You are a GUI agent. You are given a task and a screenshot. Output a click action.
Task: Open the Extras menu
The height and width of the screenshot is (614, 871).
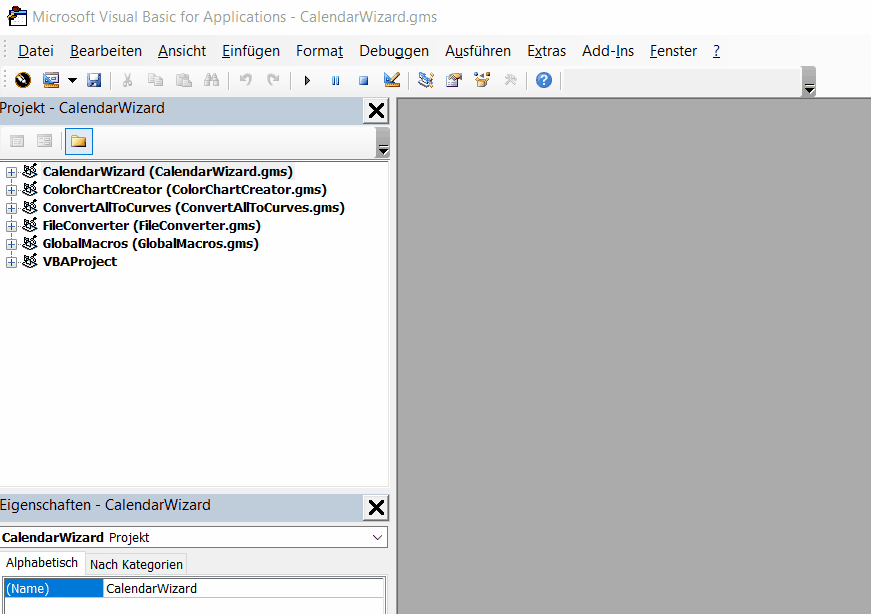point(547,51)
